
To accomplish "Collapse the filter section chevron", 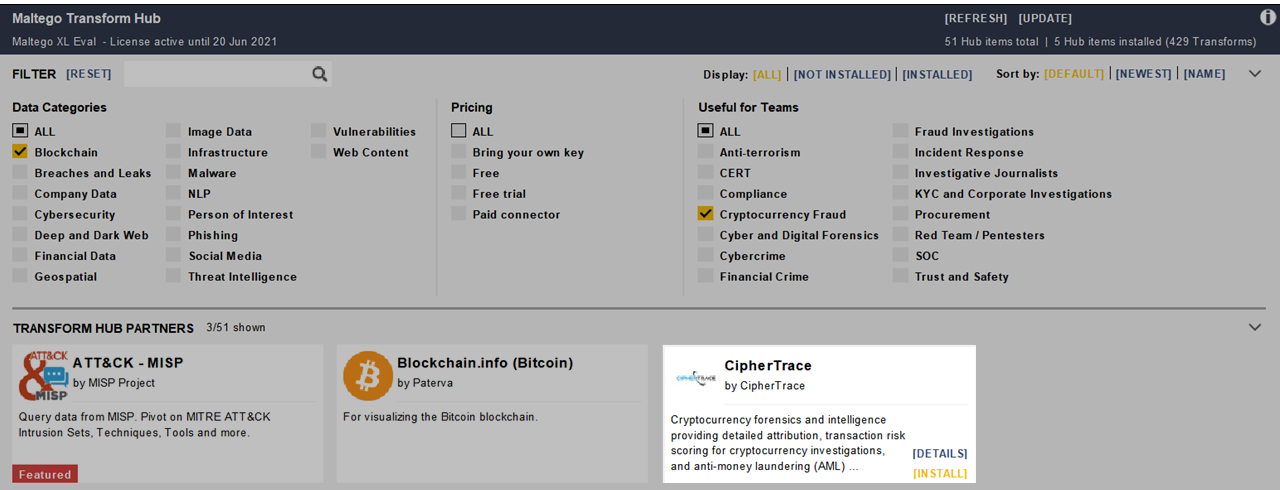I will coord(1256,73).
